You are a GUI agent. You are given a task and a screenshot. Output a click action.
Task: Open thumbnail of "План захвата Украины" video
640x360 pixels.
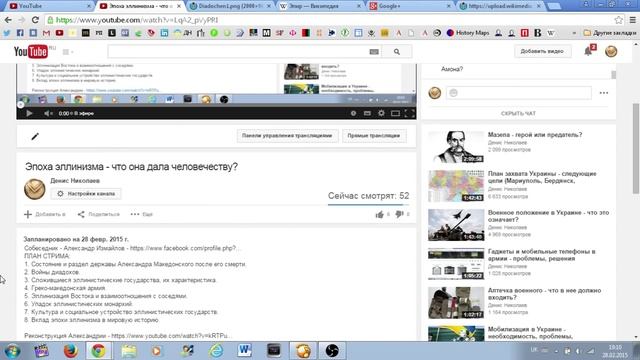[456, 186]
